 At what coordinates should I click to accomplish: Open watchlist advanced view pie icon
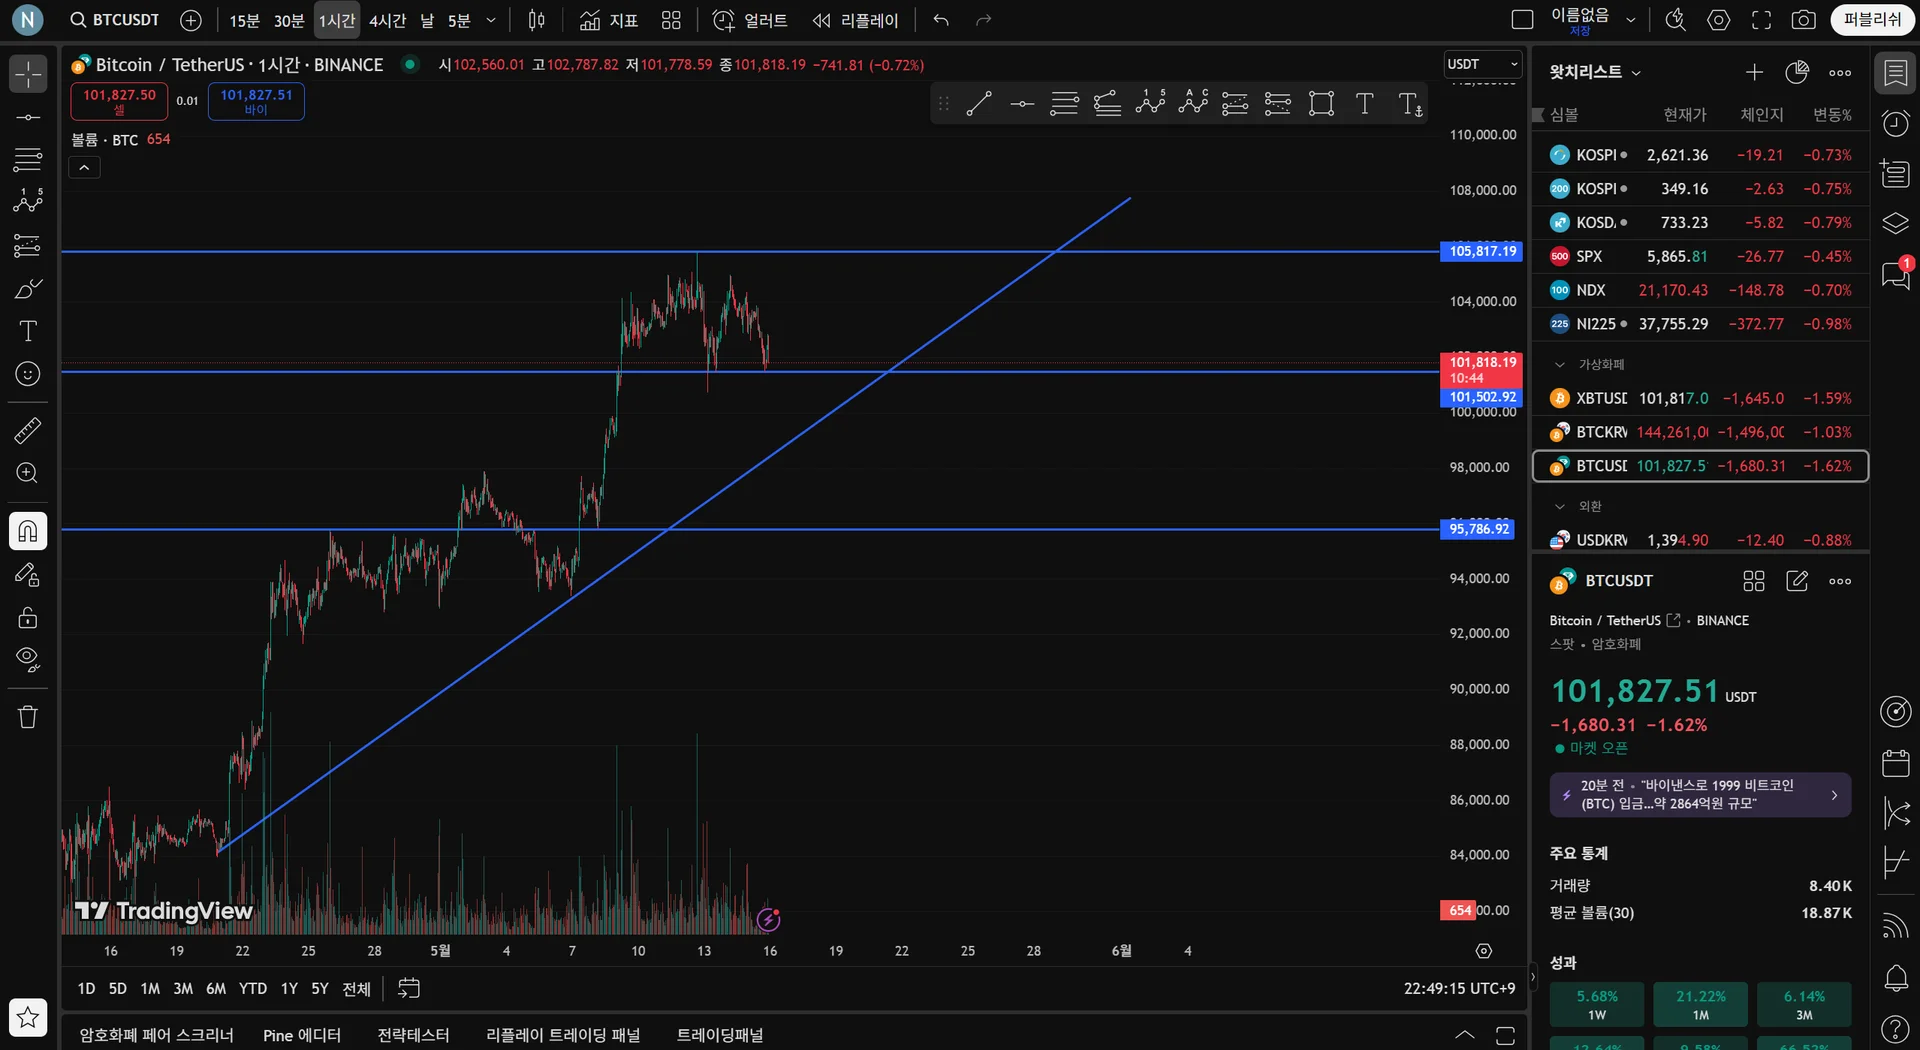[x=1797, y=72]
